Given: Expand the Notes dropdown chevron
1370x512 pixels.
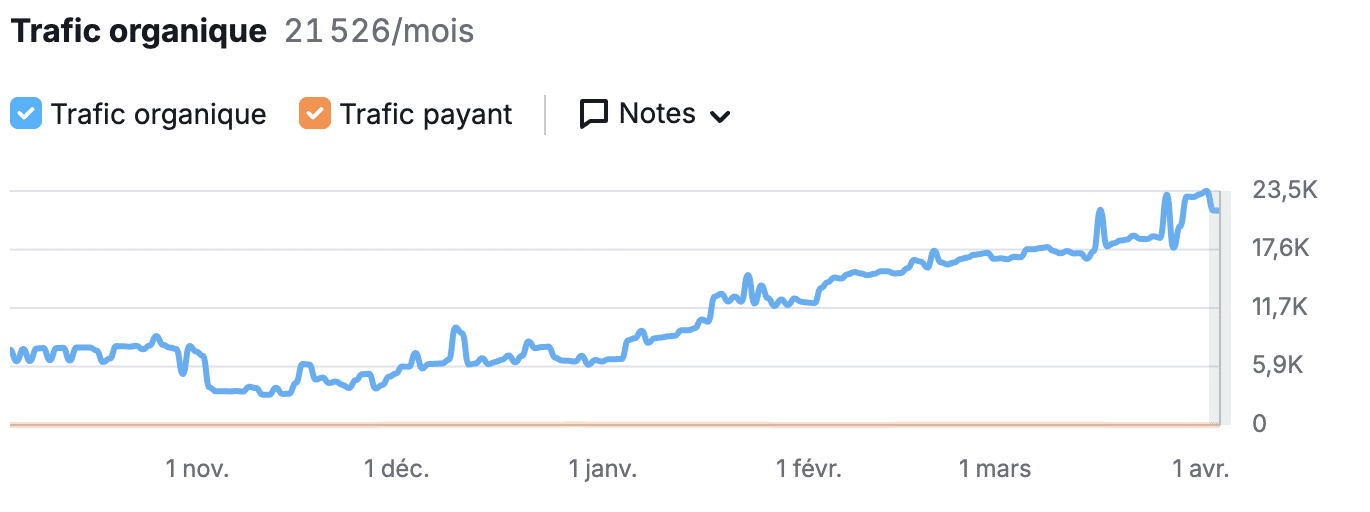Looking at the screenshot, I should point(720,116).
